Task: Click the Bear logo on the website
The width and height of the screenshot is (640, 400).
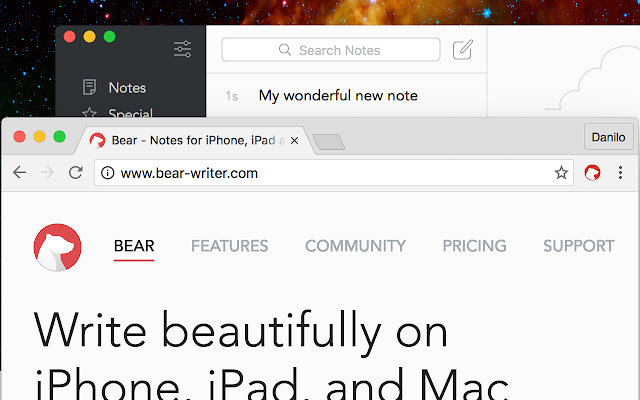Action: point(58,247)
